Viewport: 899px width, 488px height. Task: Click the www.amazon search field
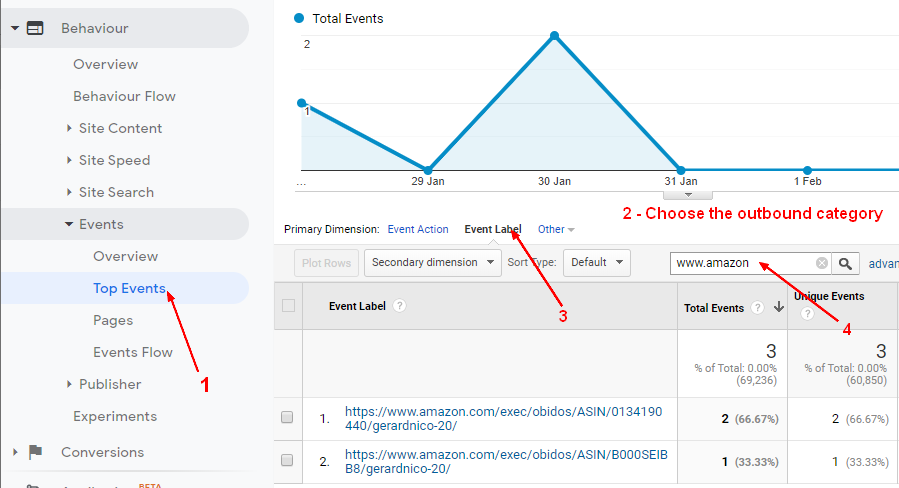point(742,263)
